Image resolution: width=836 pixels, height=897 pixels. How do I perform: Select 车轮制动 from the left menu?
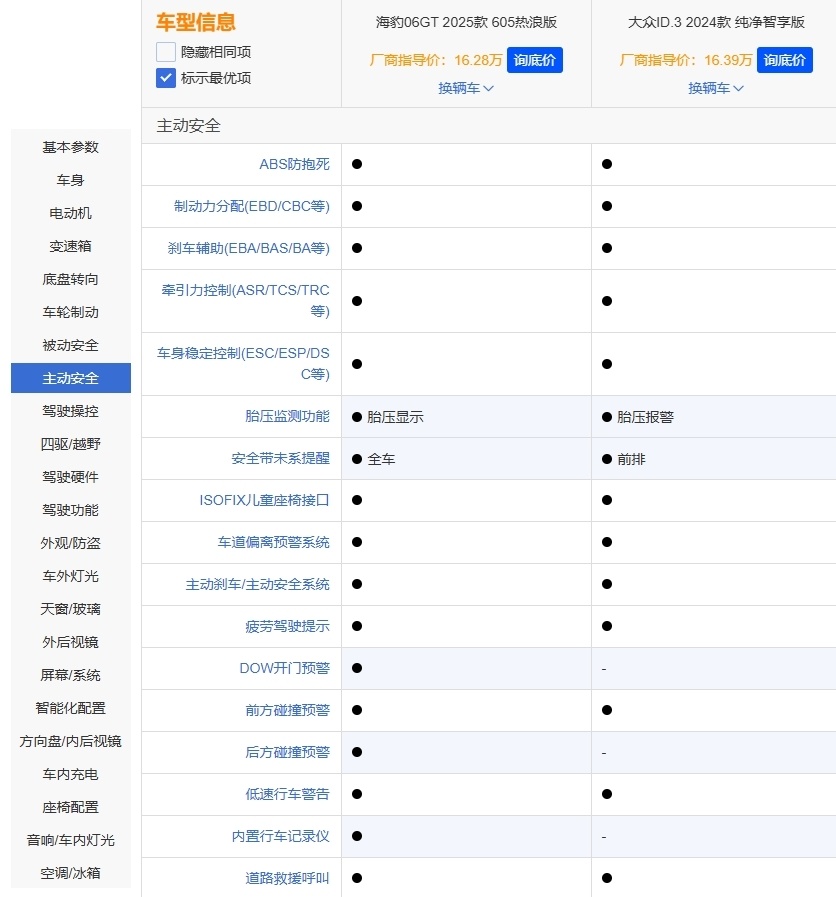point(70,312)
